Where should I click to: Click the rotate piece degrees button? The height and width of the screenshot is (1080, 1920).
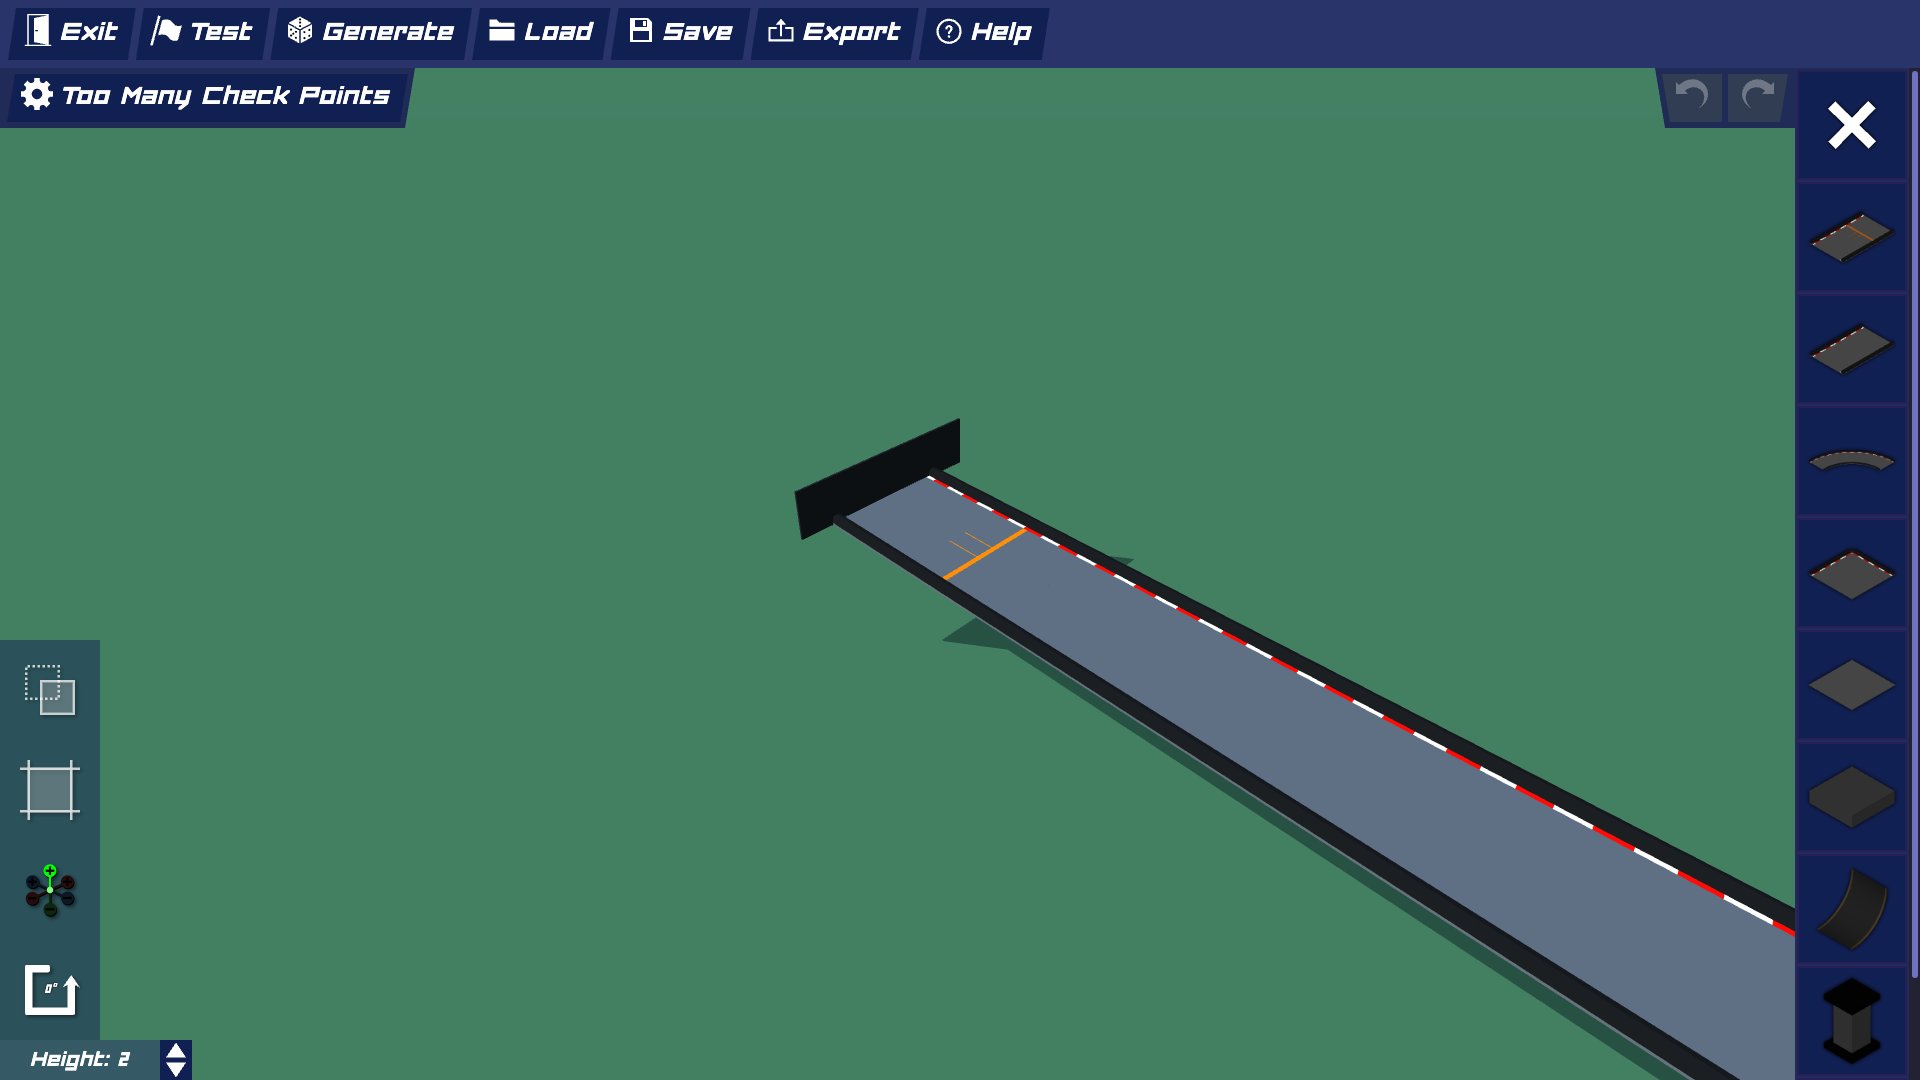click(50, 990)
